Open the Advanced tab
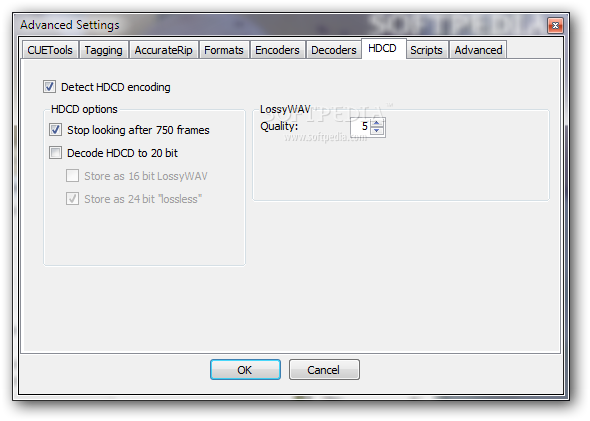 click(x=478, y=50)
